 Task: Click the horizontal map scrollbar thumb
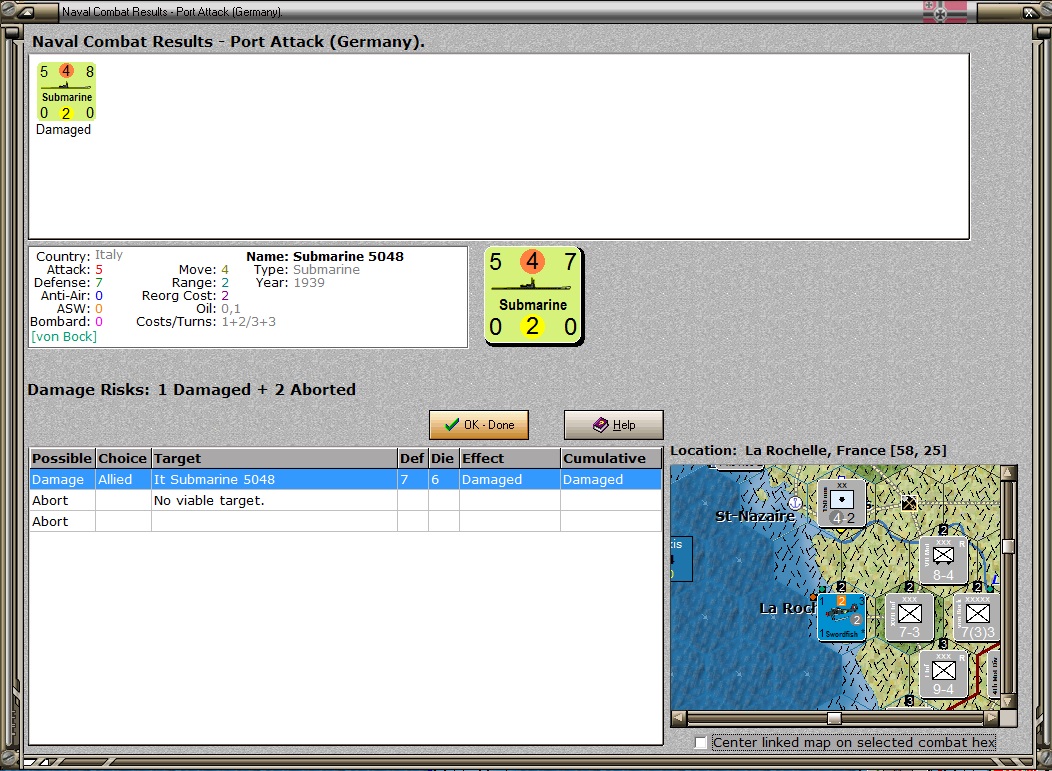(834, 718)
